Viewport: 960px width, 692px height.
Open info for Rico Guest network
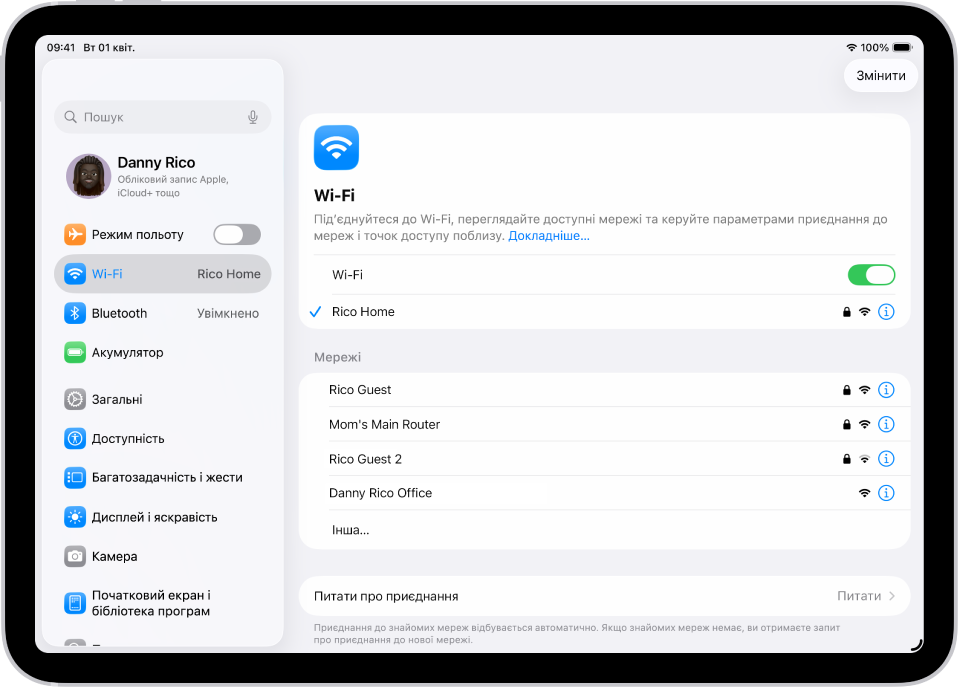click(x=886, y=390)
